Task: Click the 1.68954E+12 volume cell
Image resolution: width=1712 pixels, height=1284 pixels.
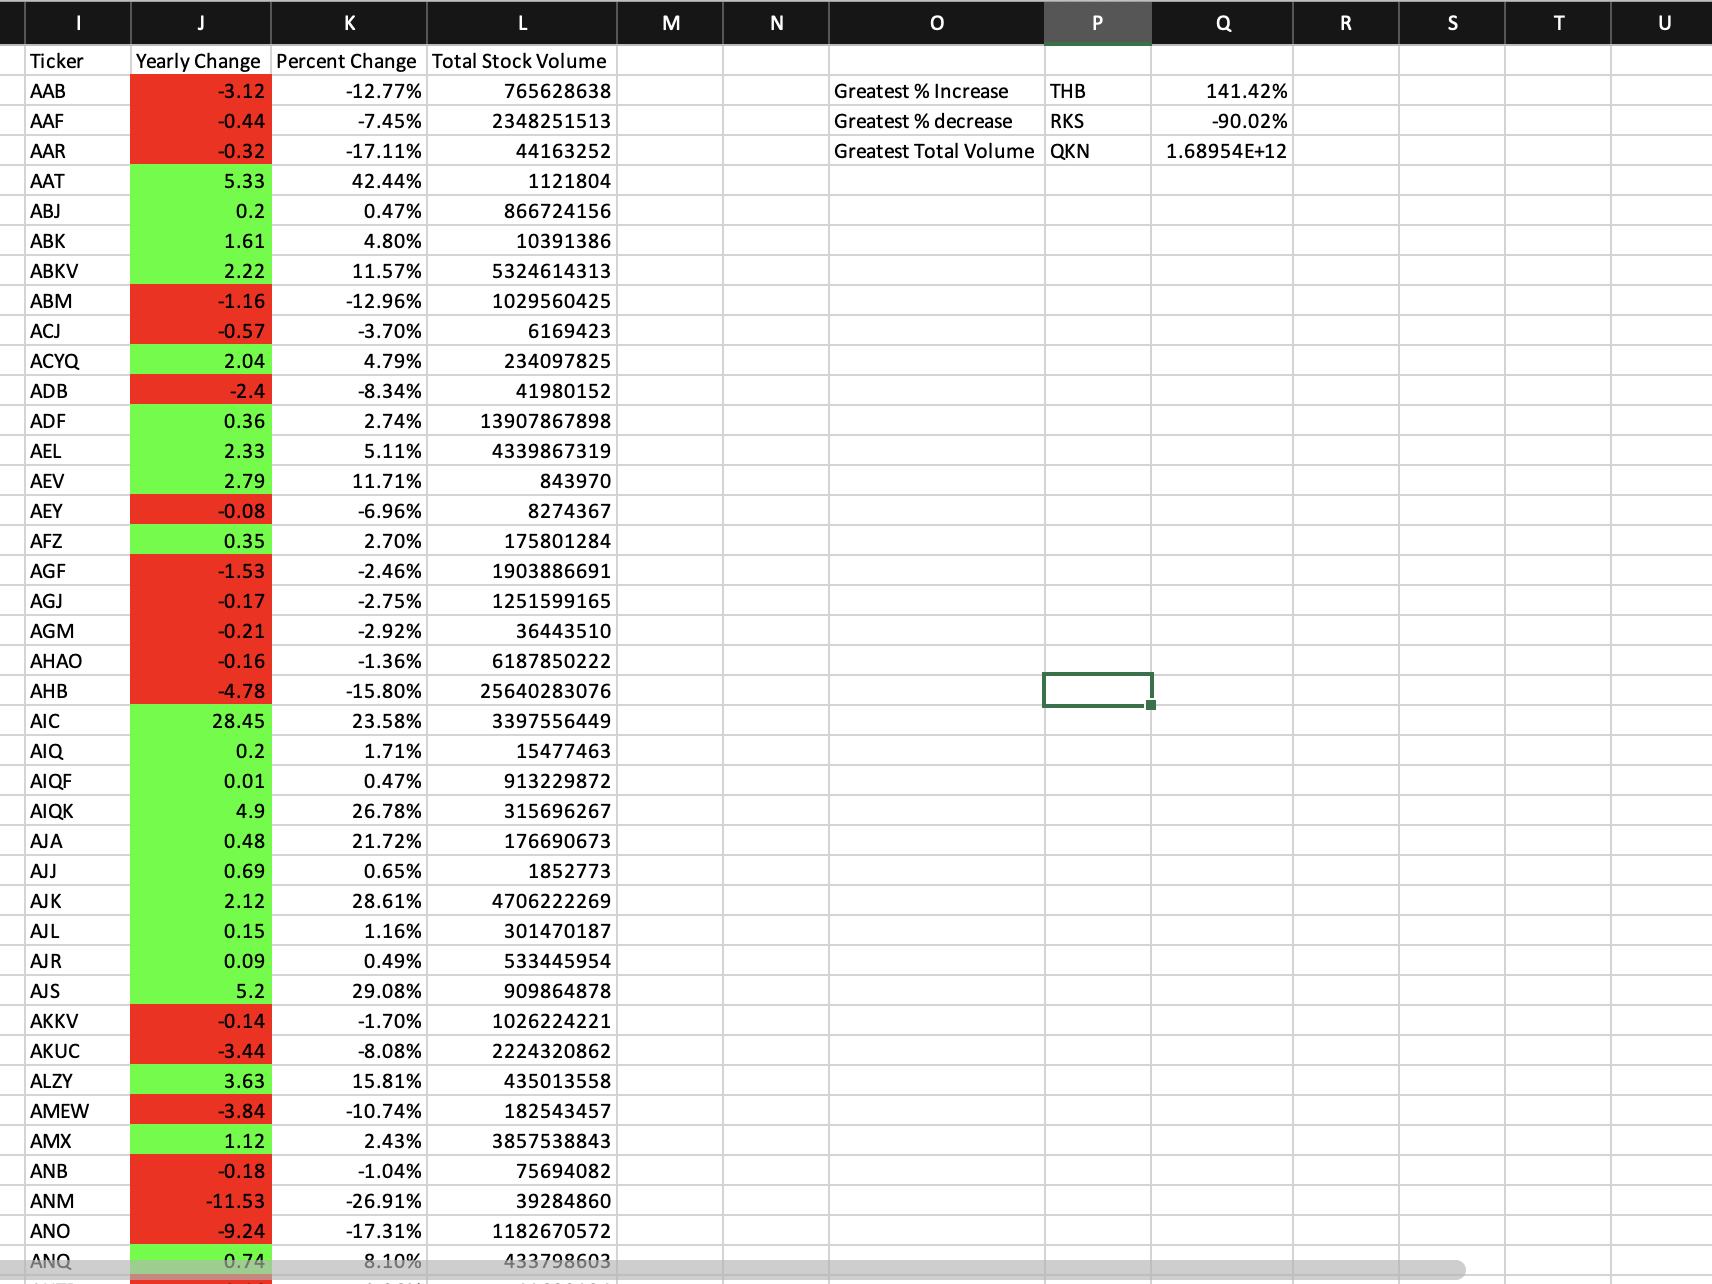Action: click(x=1227, y=151)
